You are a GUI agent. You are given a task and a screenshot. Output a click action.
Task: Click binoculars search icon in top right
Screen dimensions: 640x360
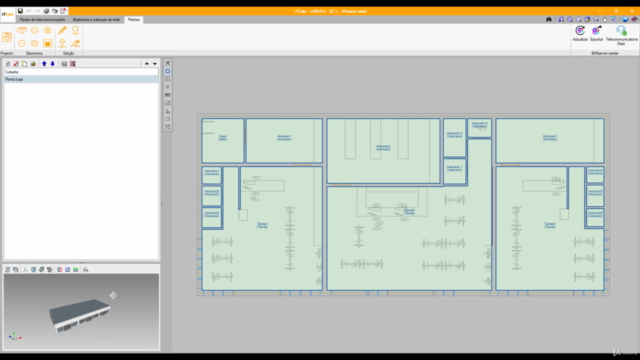click(x=549, y=19)
